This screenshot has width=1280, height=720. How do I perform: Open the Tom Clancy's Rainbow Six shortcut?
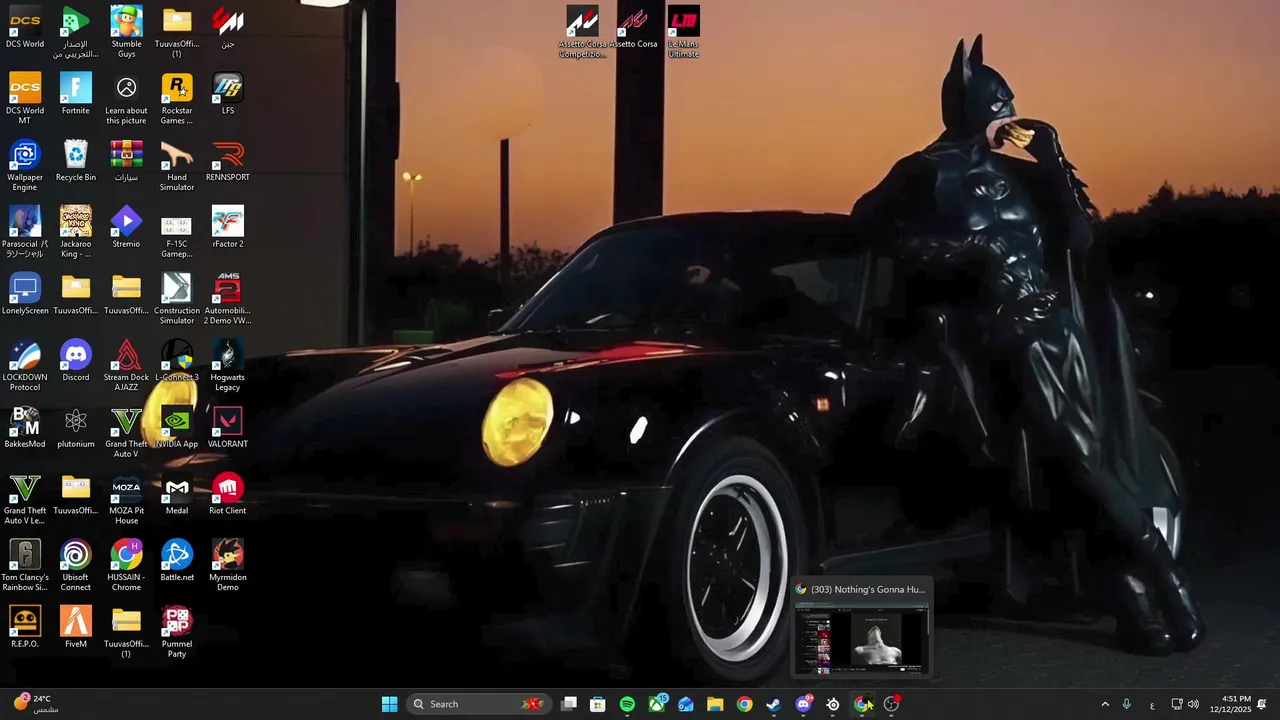pos(25,565)
